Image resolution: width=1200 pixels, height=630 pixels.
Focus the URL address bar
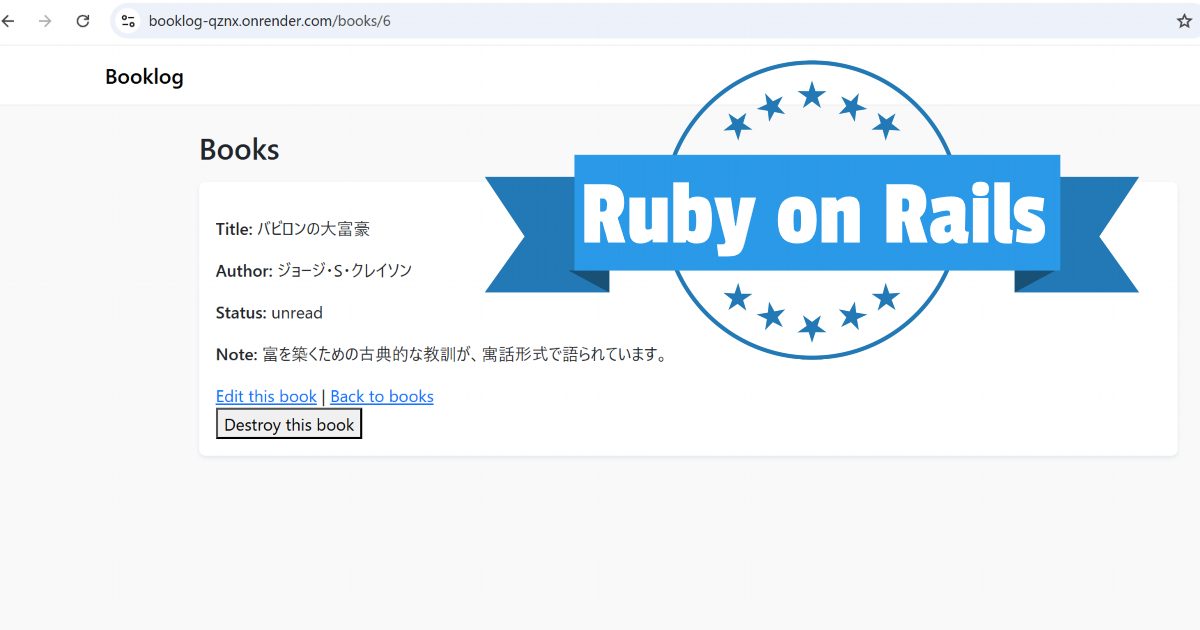pos(600,21)
